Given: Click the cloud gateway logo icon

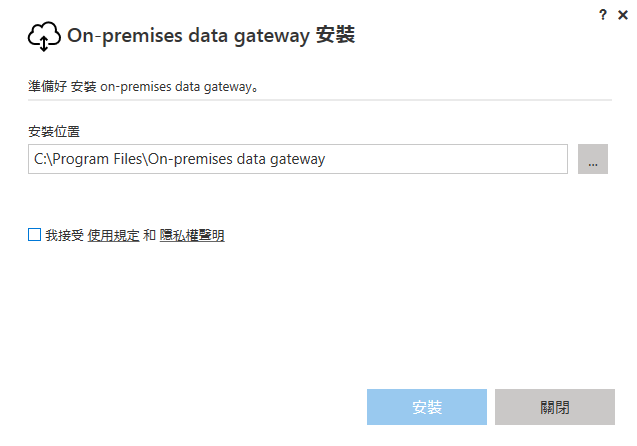Looking at the screenshot, I should point(44,37).
